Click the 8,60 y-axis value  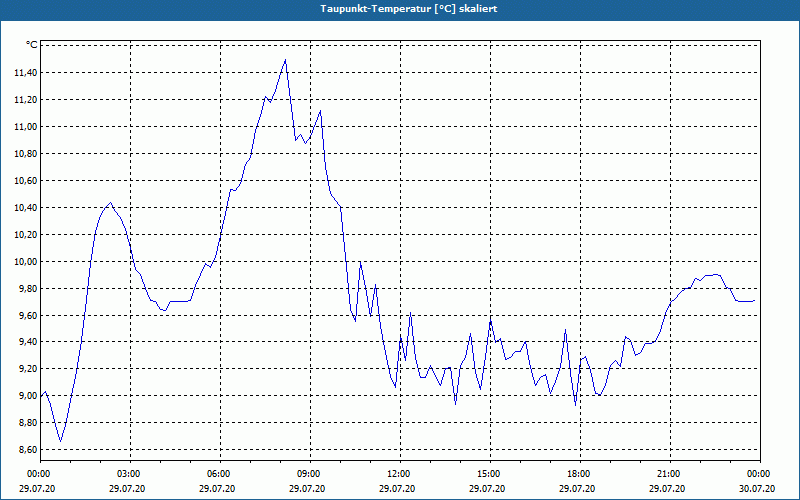(x=28, y=450)
